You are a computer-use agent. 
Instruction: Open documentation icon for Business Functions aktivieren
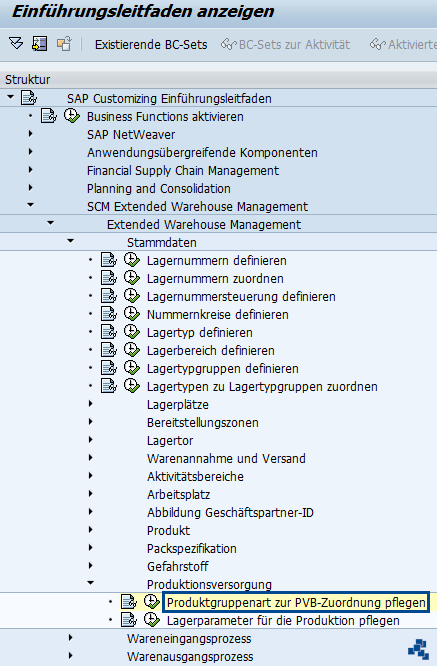[49, 116]
